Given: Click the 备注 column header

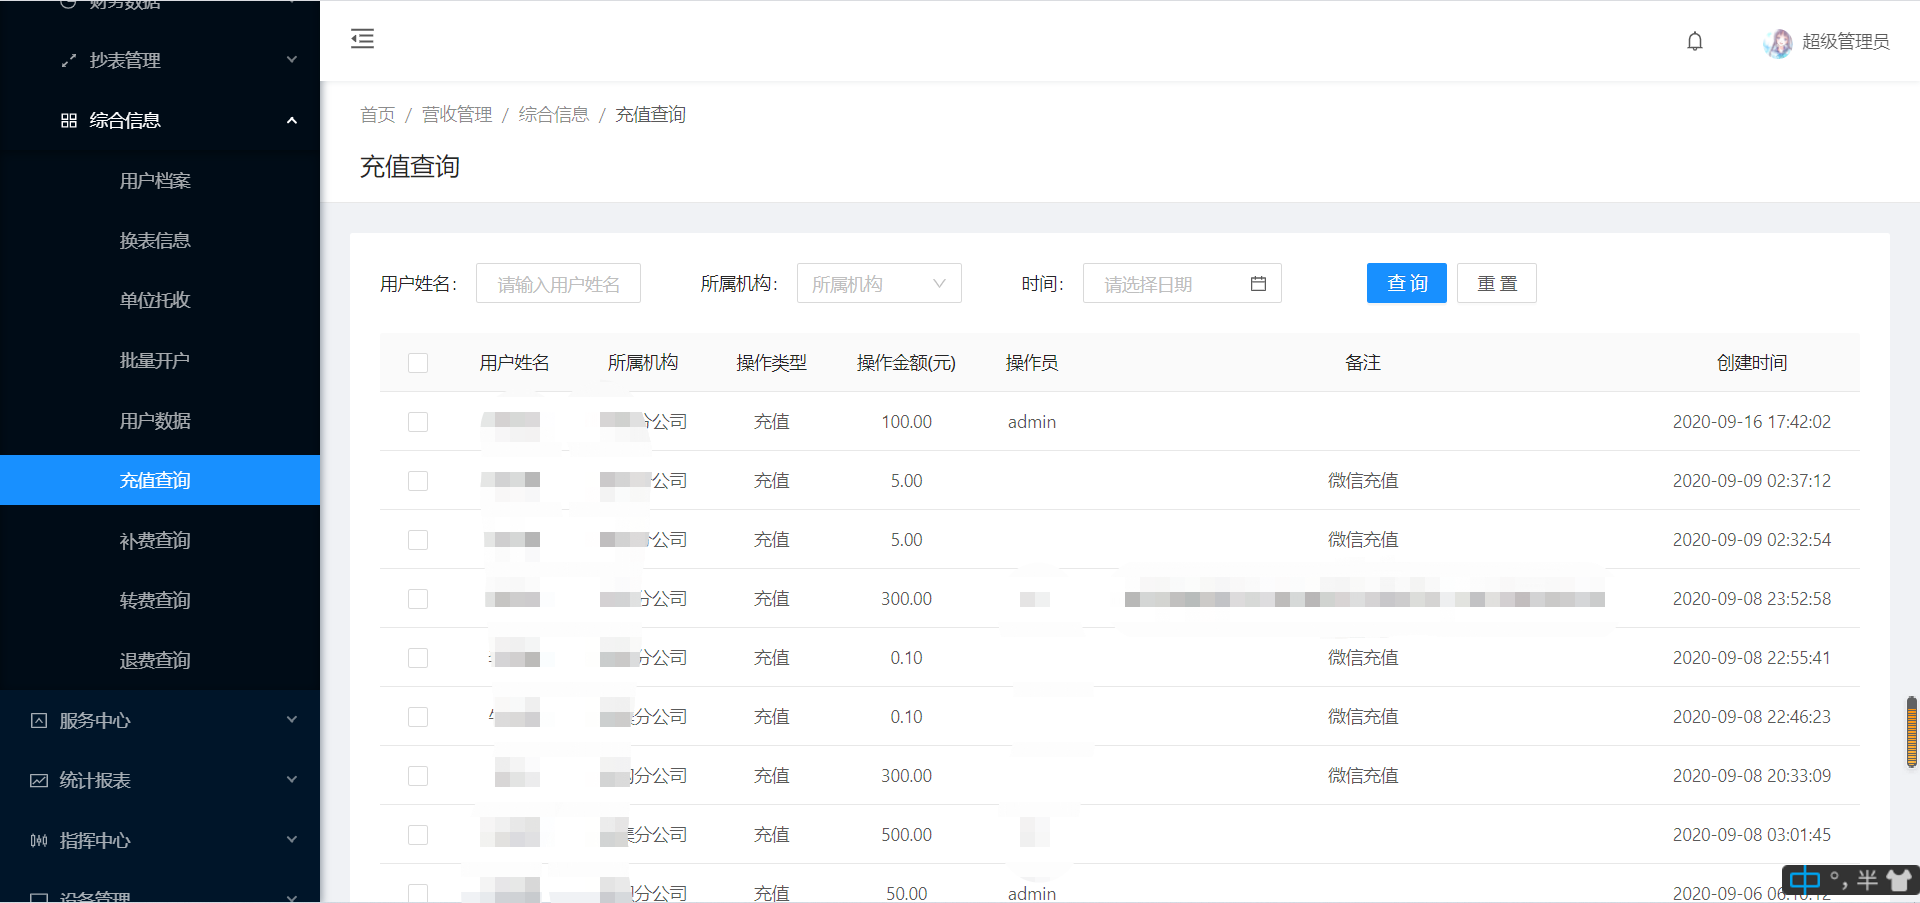Looking at the screenshot, I should 1363,363.
